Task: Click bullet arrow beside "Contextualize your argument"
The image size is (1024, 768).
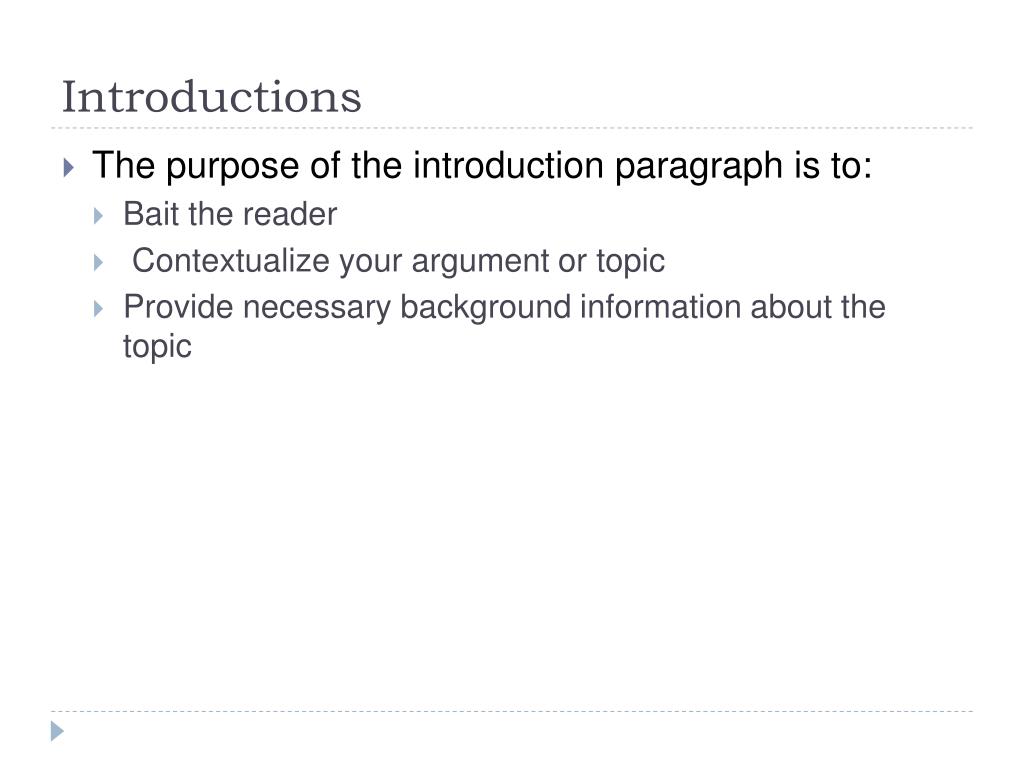Action: tap(99, 263)
